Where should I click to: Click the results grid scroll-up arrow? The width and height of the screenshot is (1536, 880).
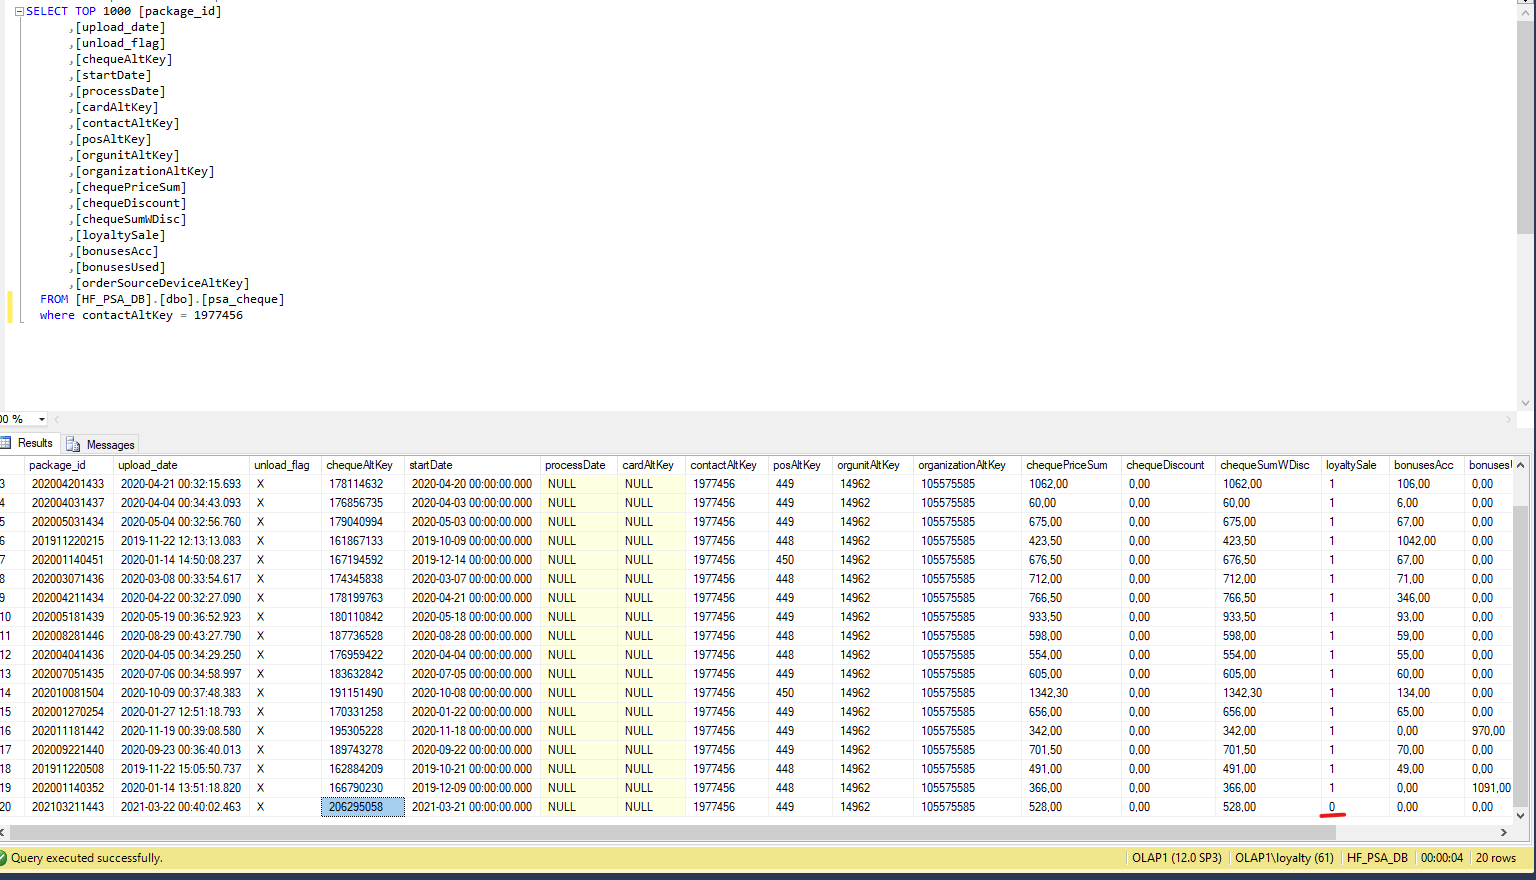(1521, 465)
